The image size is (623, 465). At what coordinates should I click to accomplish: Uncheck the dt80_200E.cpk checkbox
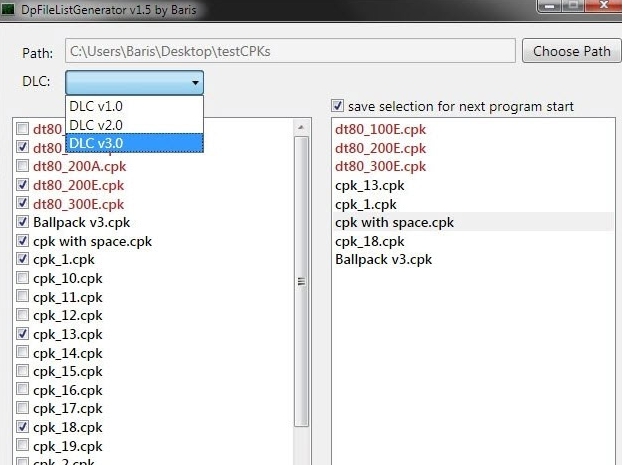[22, 184]
